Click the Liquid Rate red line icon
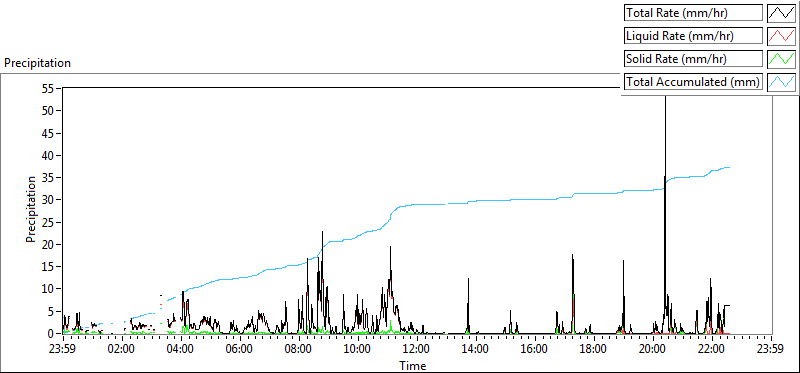 (x=781, y=36)
